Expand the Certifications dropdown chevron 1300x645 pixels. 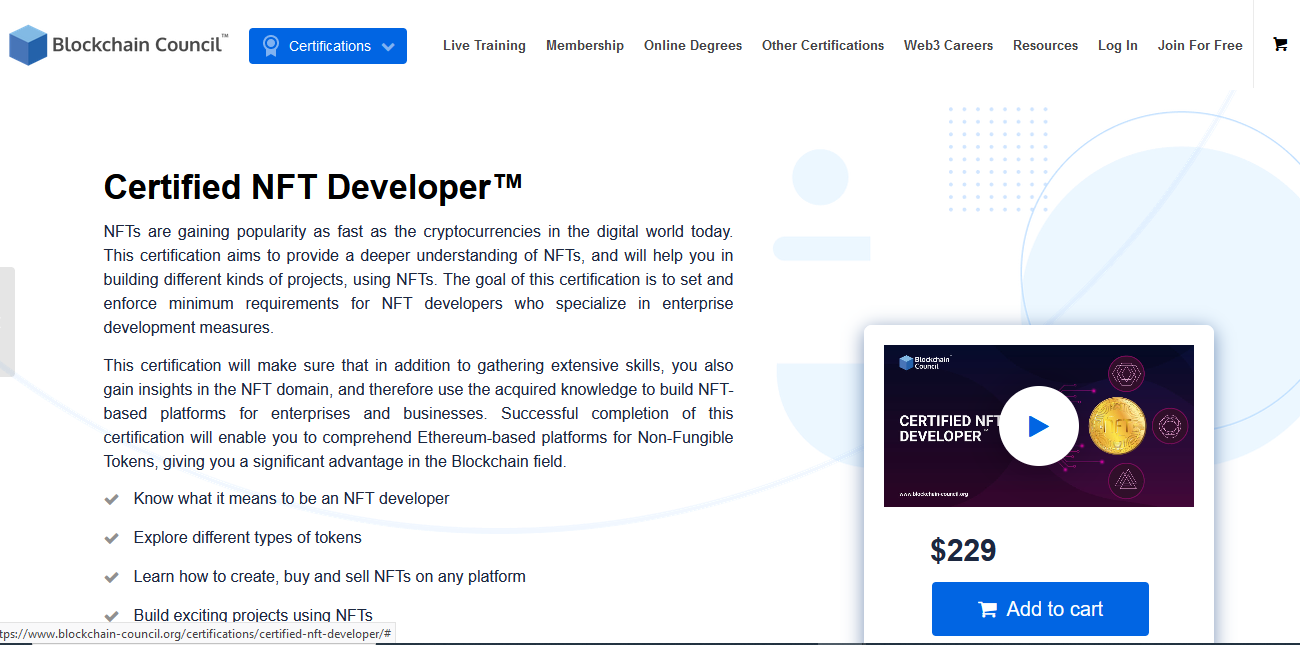[x=388, y=47]
